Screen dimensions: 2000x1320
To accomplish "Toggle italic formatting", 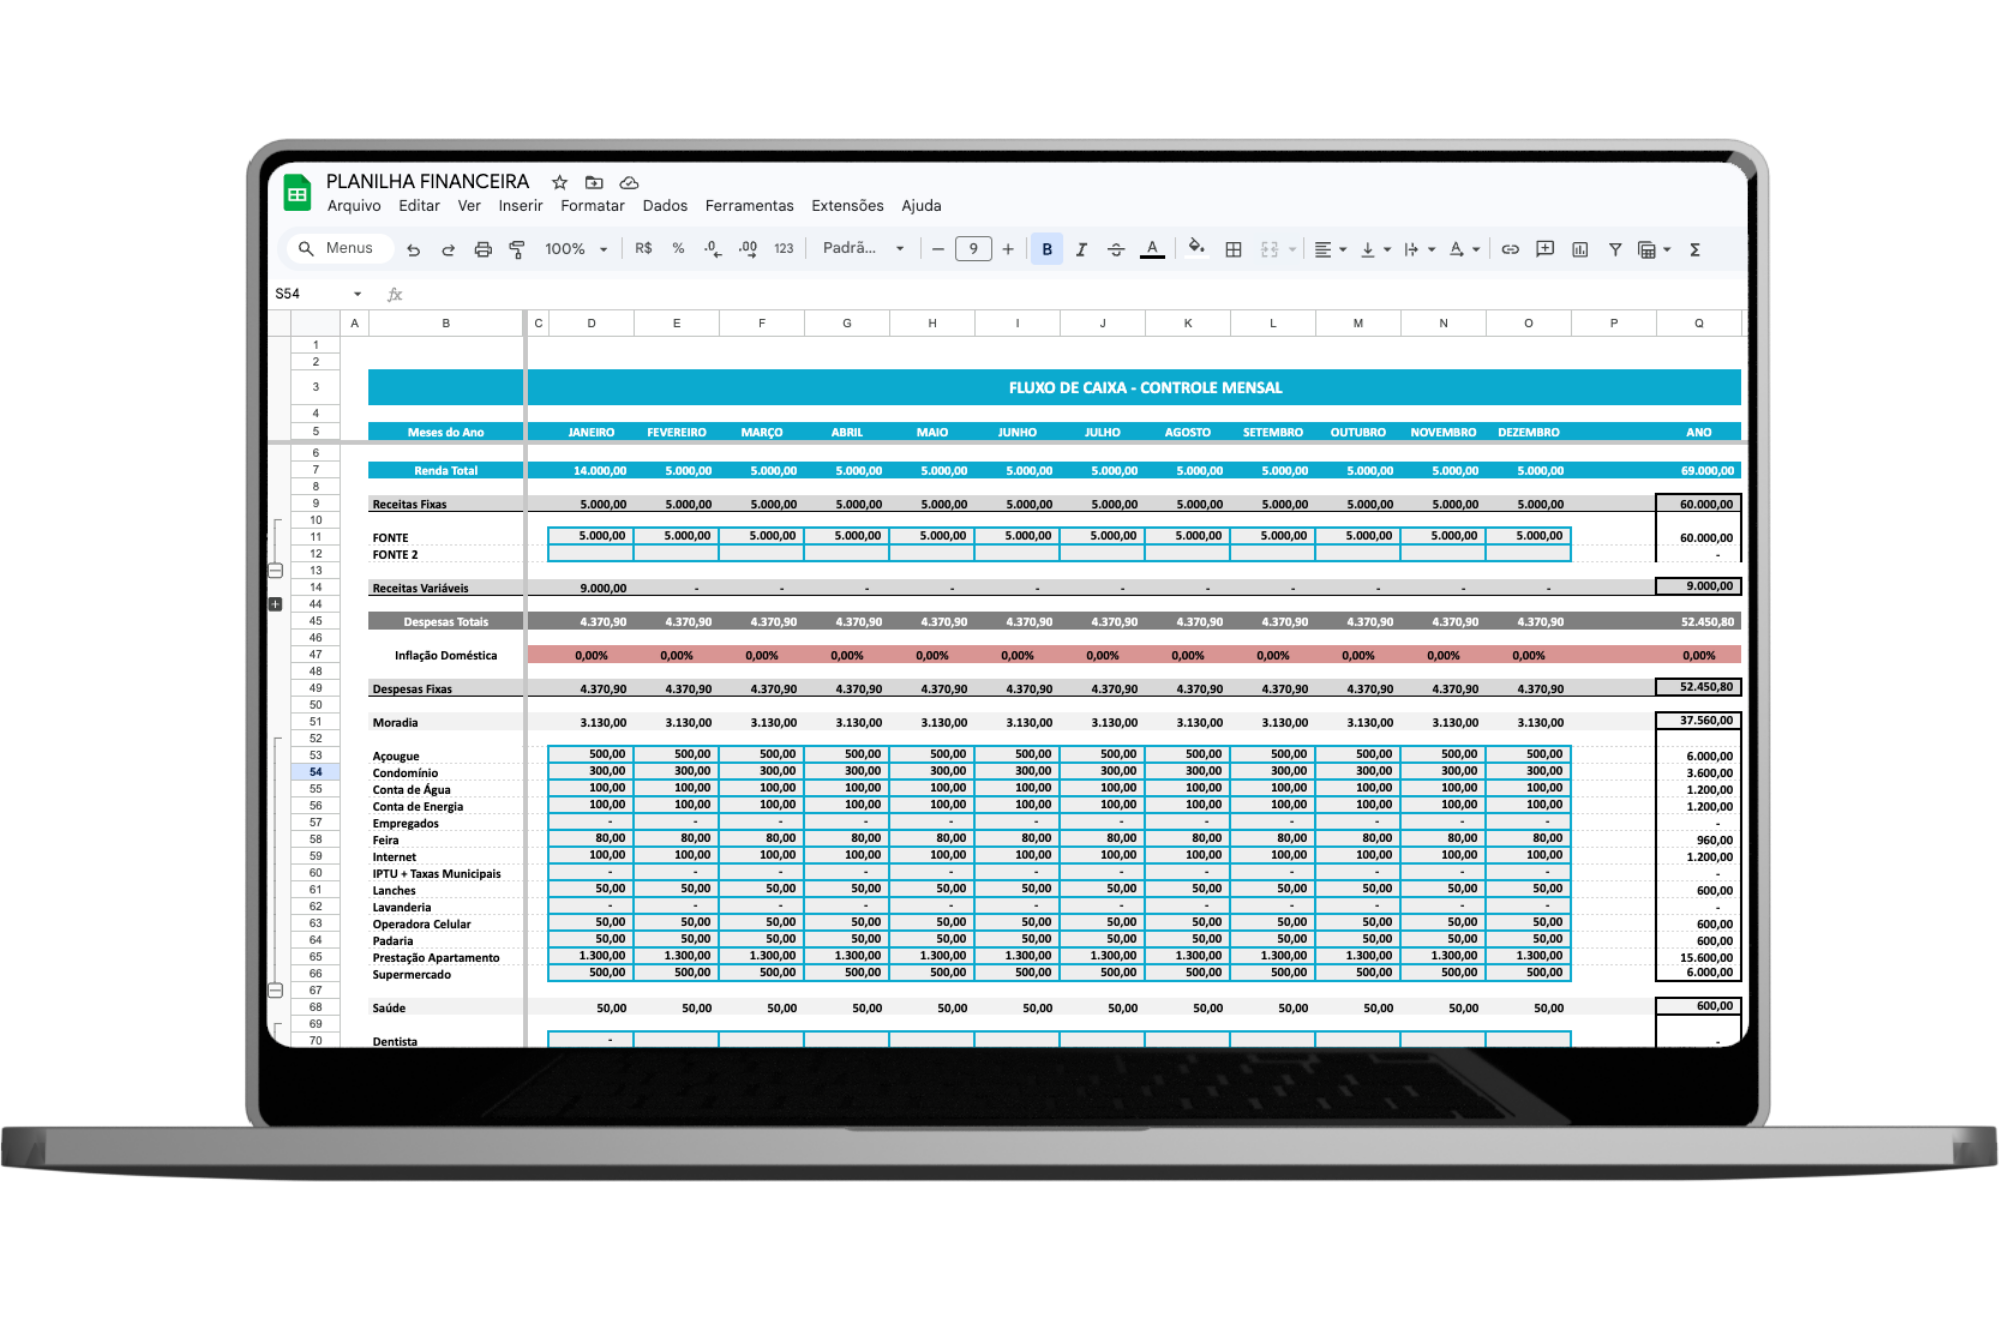I will [x=1081, y=250].
